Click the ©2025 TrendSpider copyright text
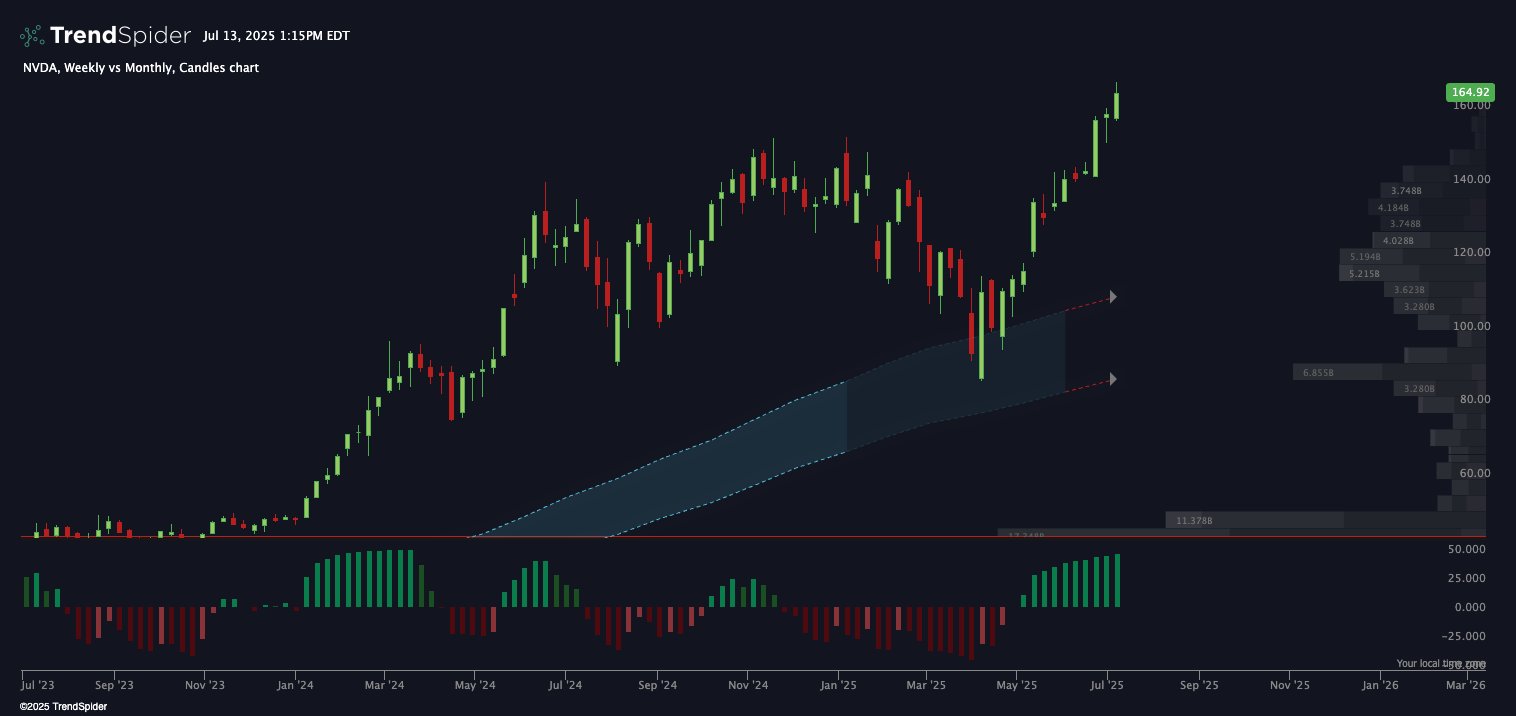 63,706
